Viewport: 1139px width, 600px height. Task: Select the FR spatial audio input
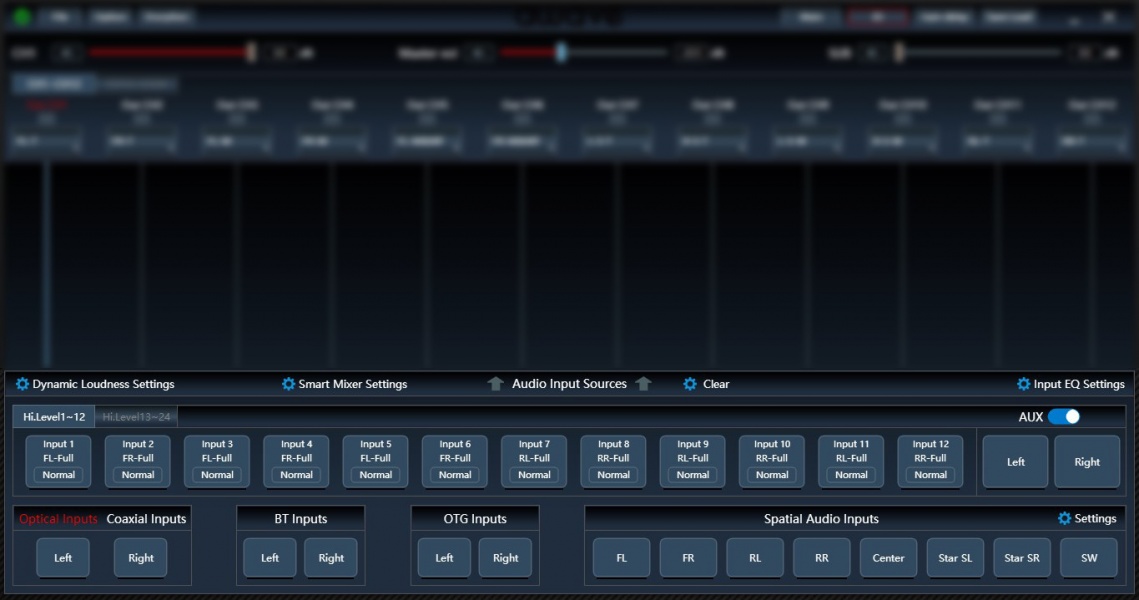(x=688, y=558)
